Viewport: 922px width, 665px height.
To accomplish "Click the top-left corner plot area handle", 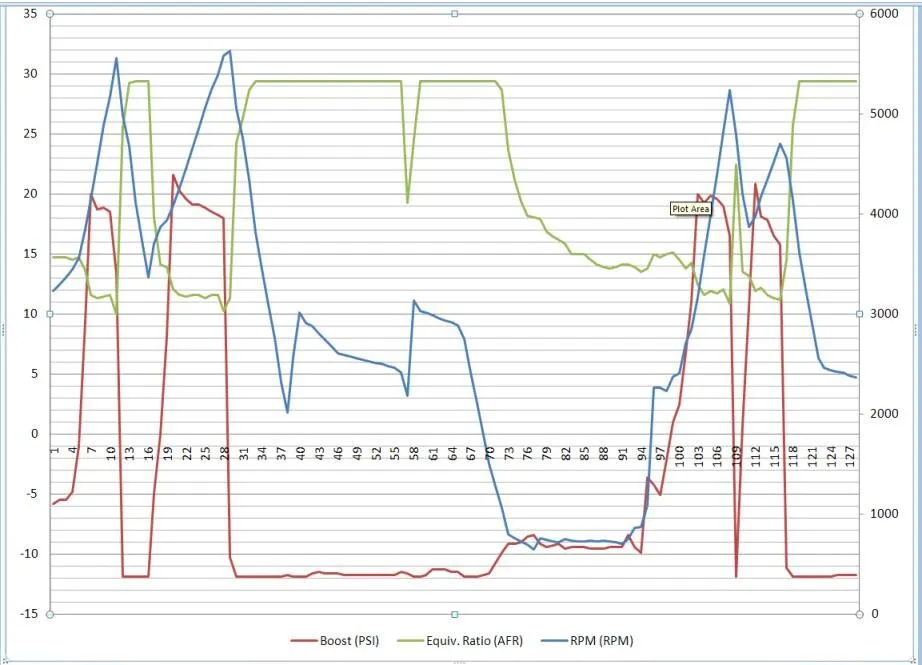I will tap(50, 14).
